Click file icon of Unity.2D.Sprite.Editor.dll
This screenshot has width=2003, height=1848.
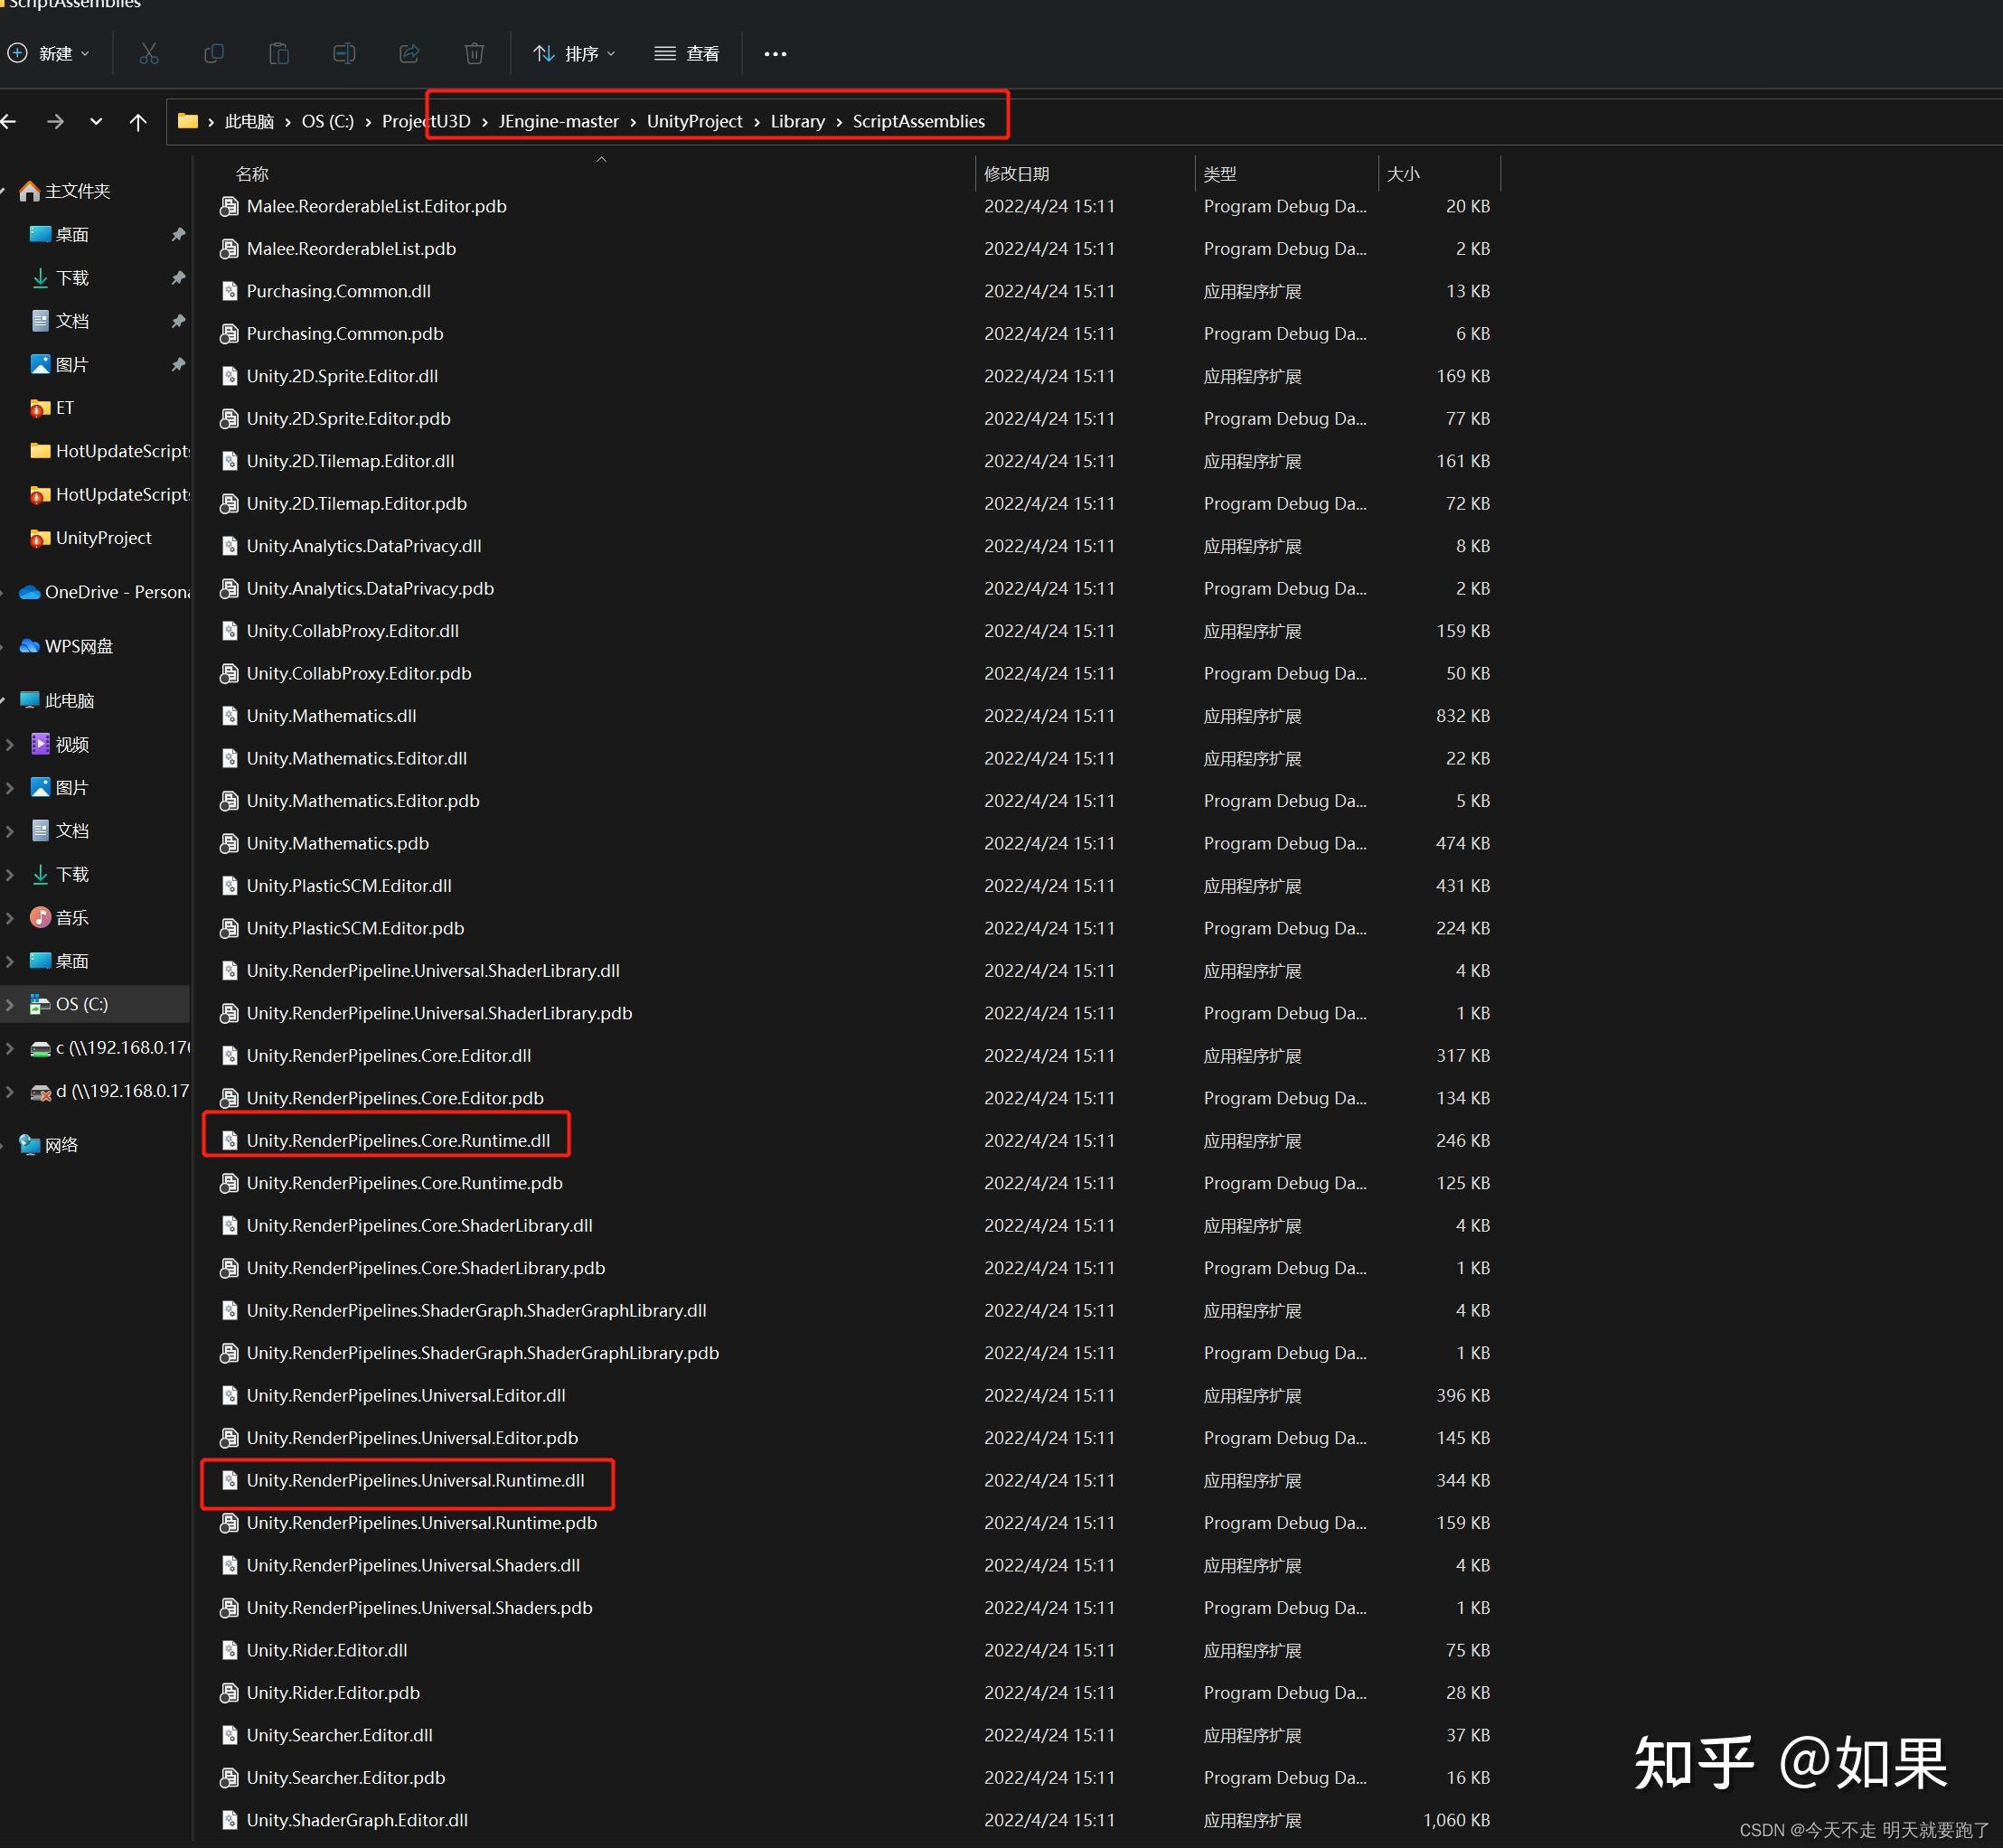(x=229, y=376)
